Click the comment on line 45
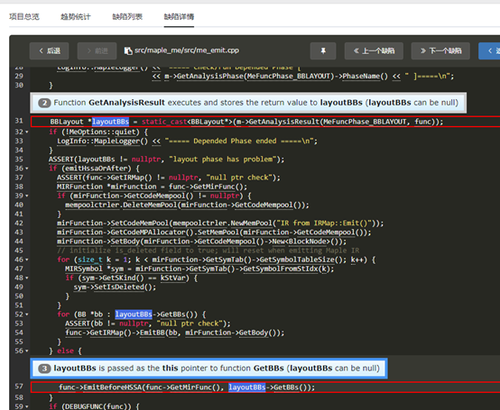The width and height of the screenshot is (500, 410). [208, 250]
